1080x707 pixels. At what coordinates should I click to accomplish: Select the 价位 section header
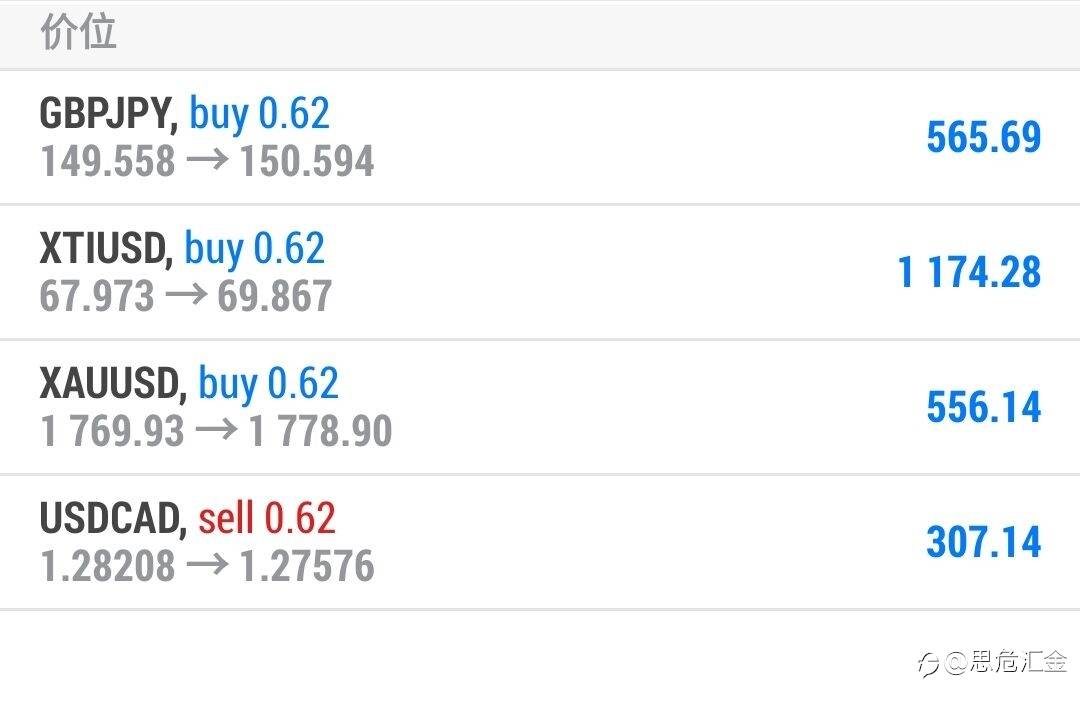click(x=79, y=32)
